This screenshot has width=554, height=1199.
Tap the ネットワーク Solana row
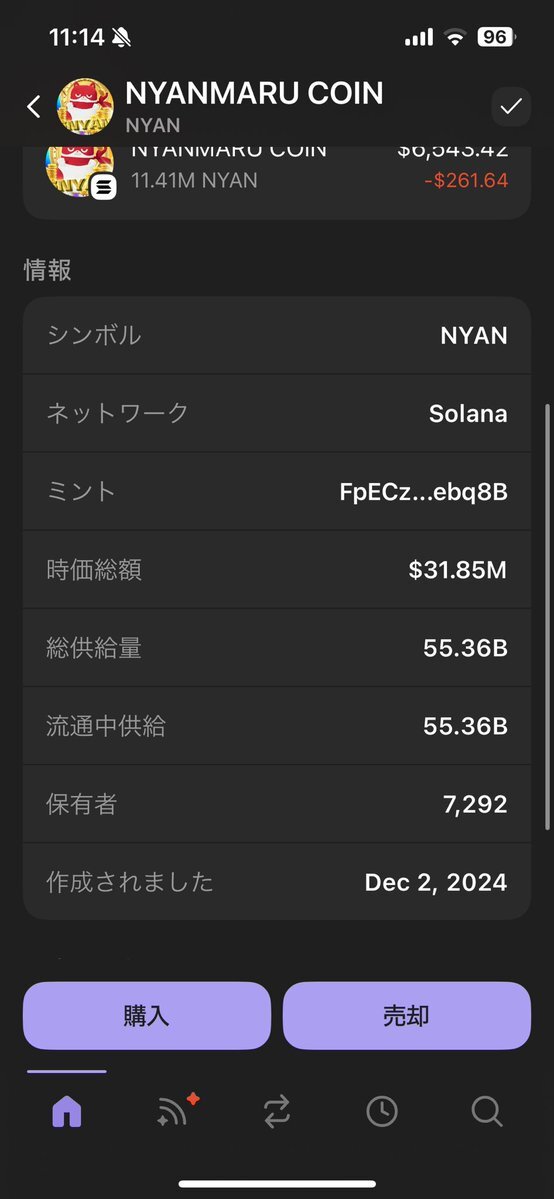coord(277,414)
